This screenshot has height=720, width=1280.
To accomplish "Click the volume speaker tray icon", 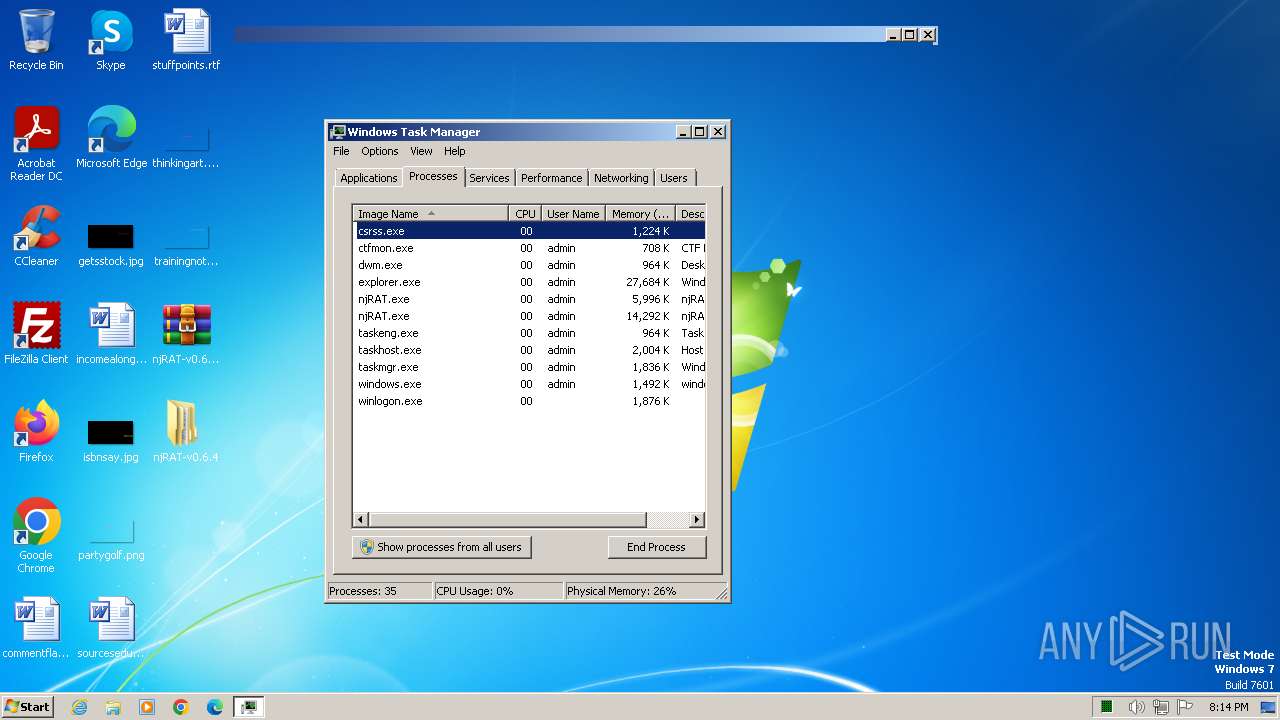I will [1136, 707].
